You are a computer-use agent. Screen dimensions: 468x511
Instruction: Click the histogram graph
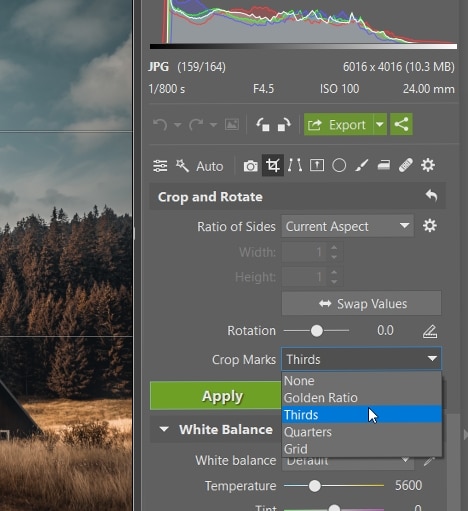303,22
